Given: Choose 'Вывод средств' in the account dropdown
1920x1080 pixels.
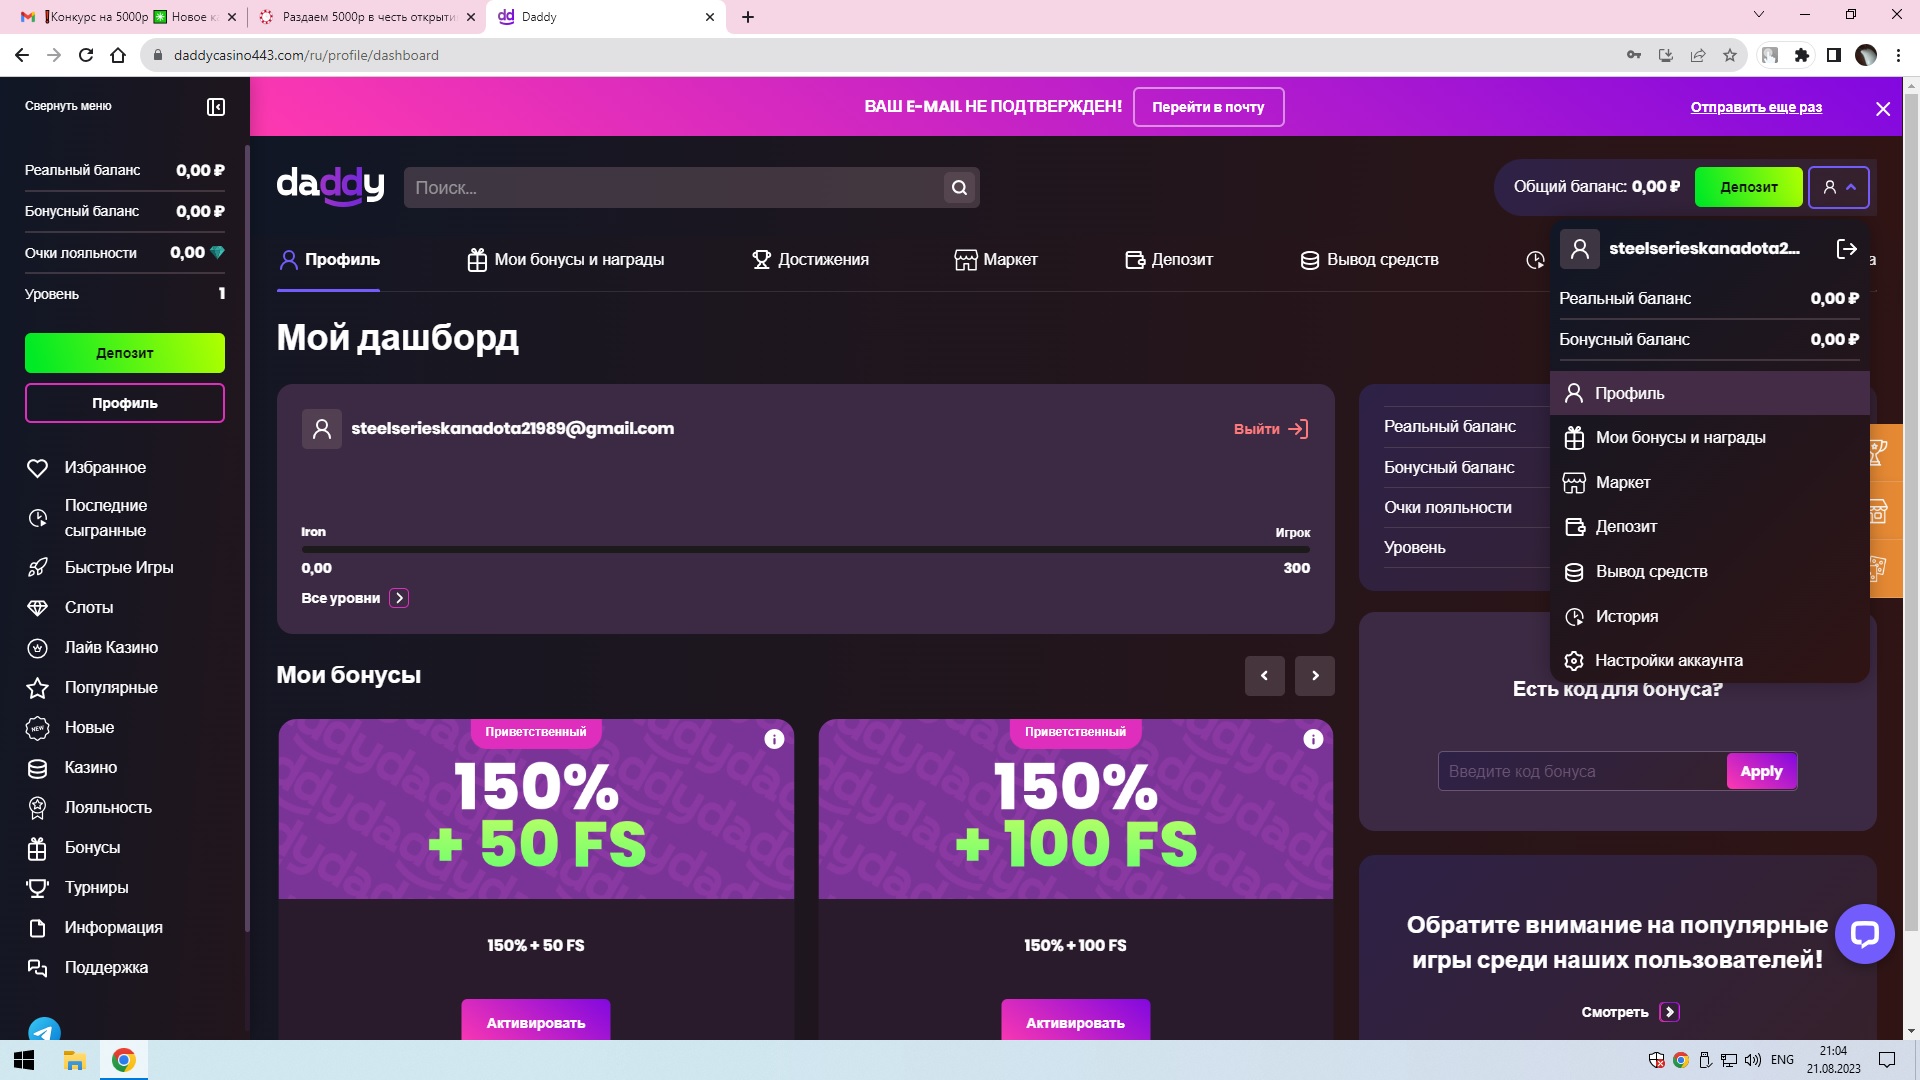Looking at the screenshot, I should (x=1710, y=572).
